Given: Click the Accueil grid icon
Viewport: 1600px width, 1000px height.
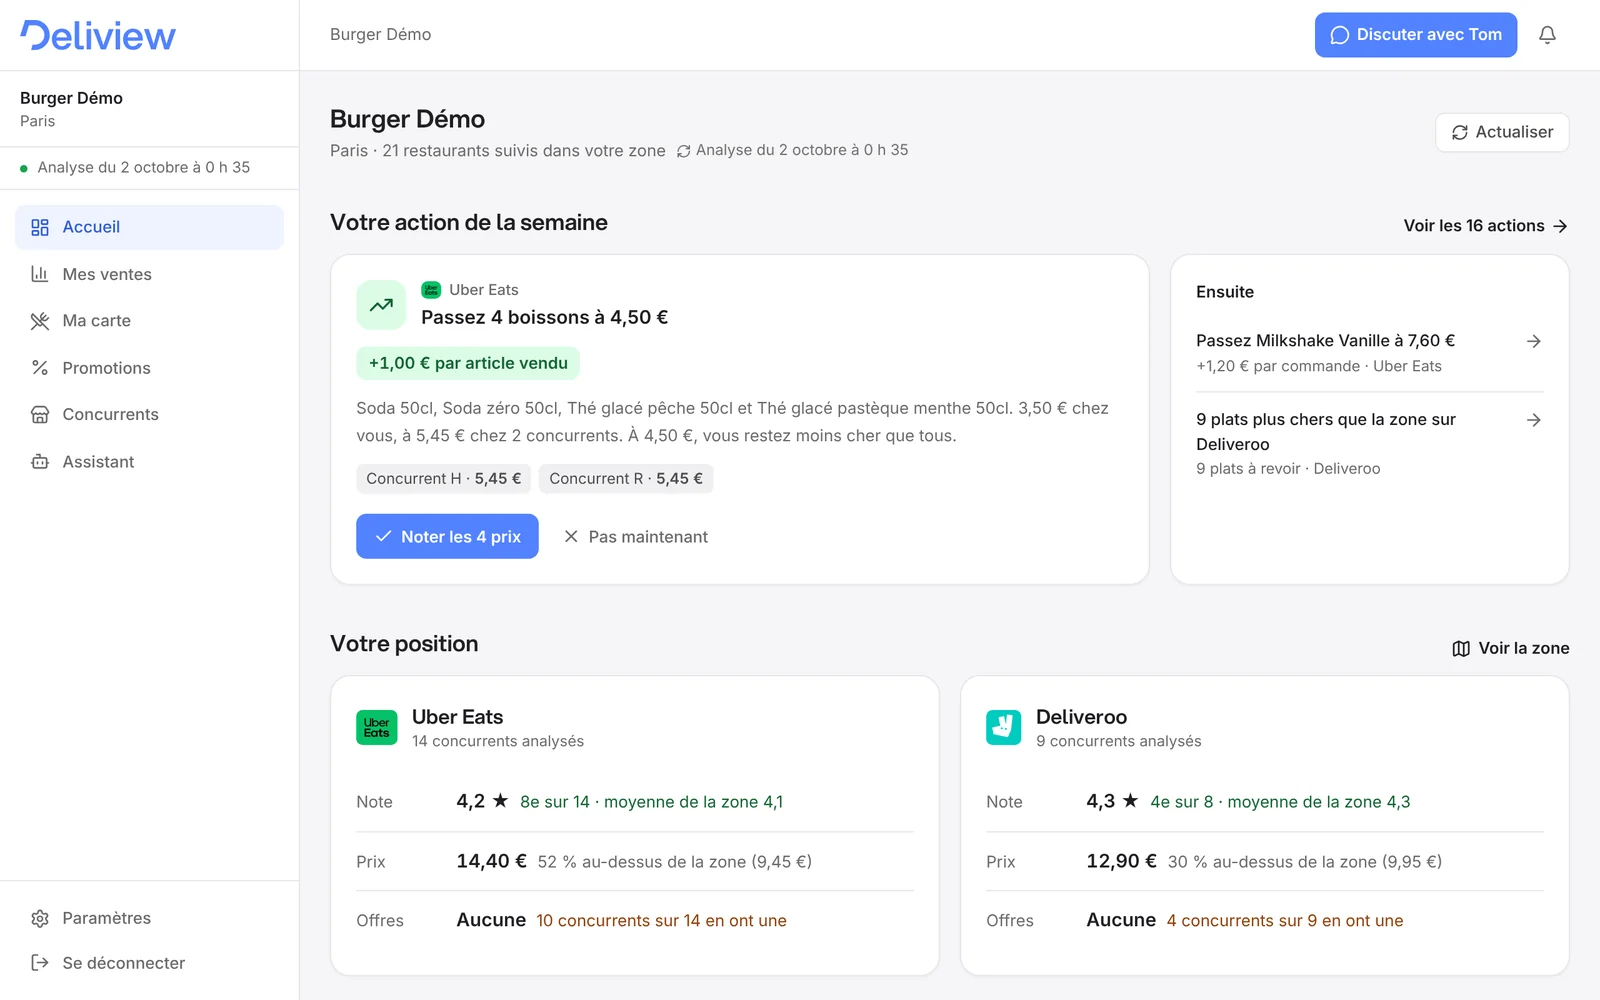Looking at the screenshot, I should tap(40, 227).
